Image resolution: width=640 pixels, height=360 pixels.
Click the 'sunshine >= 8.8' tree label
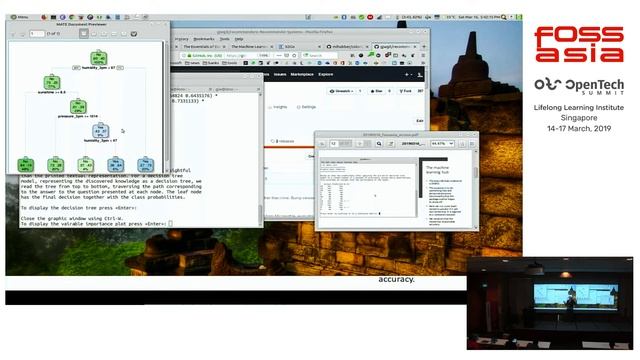pos(52,92)
